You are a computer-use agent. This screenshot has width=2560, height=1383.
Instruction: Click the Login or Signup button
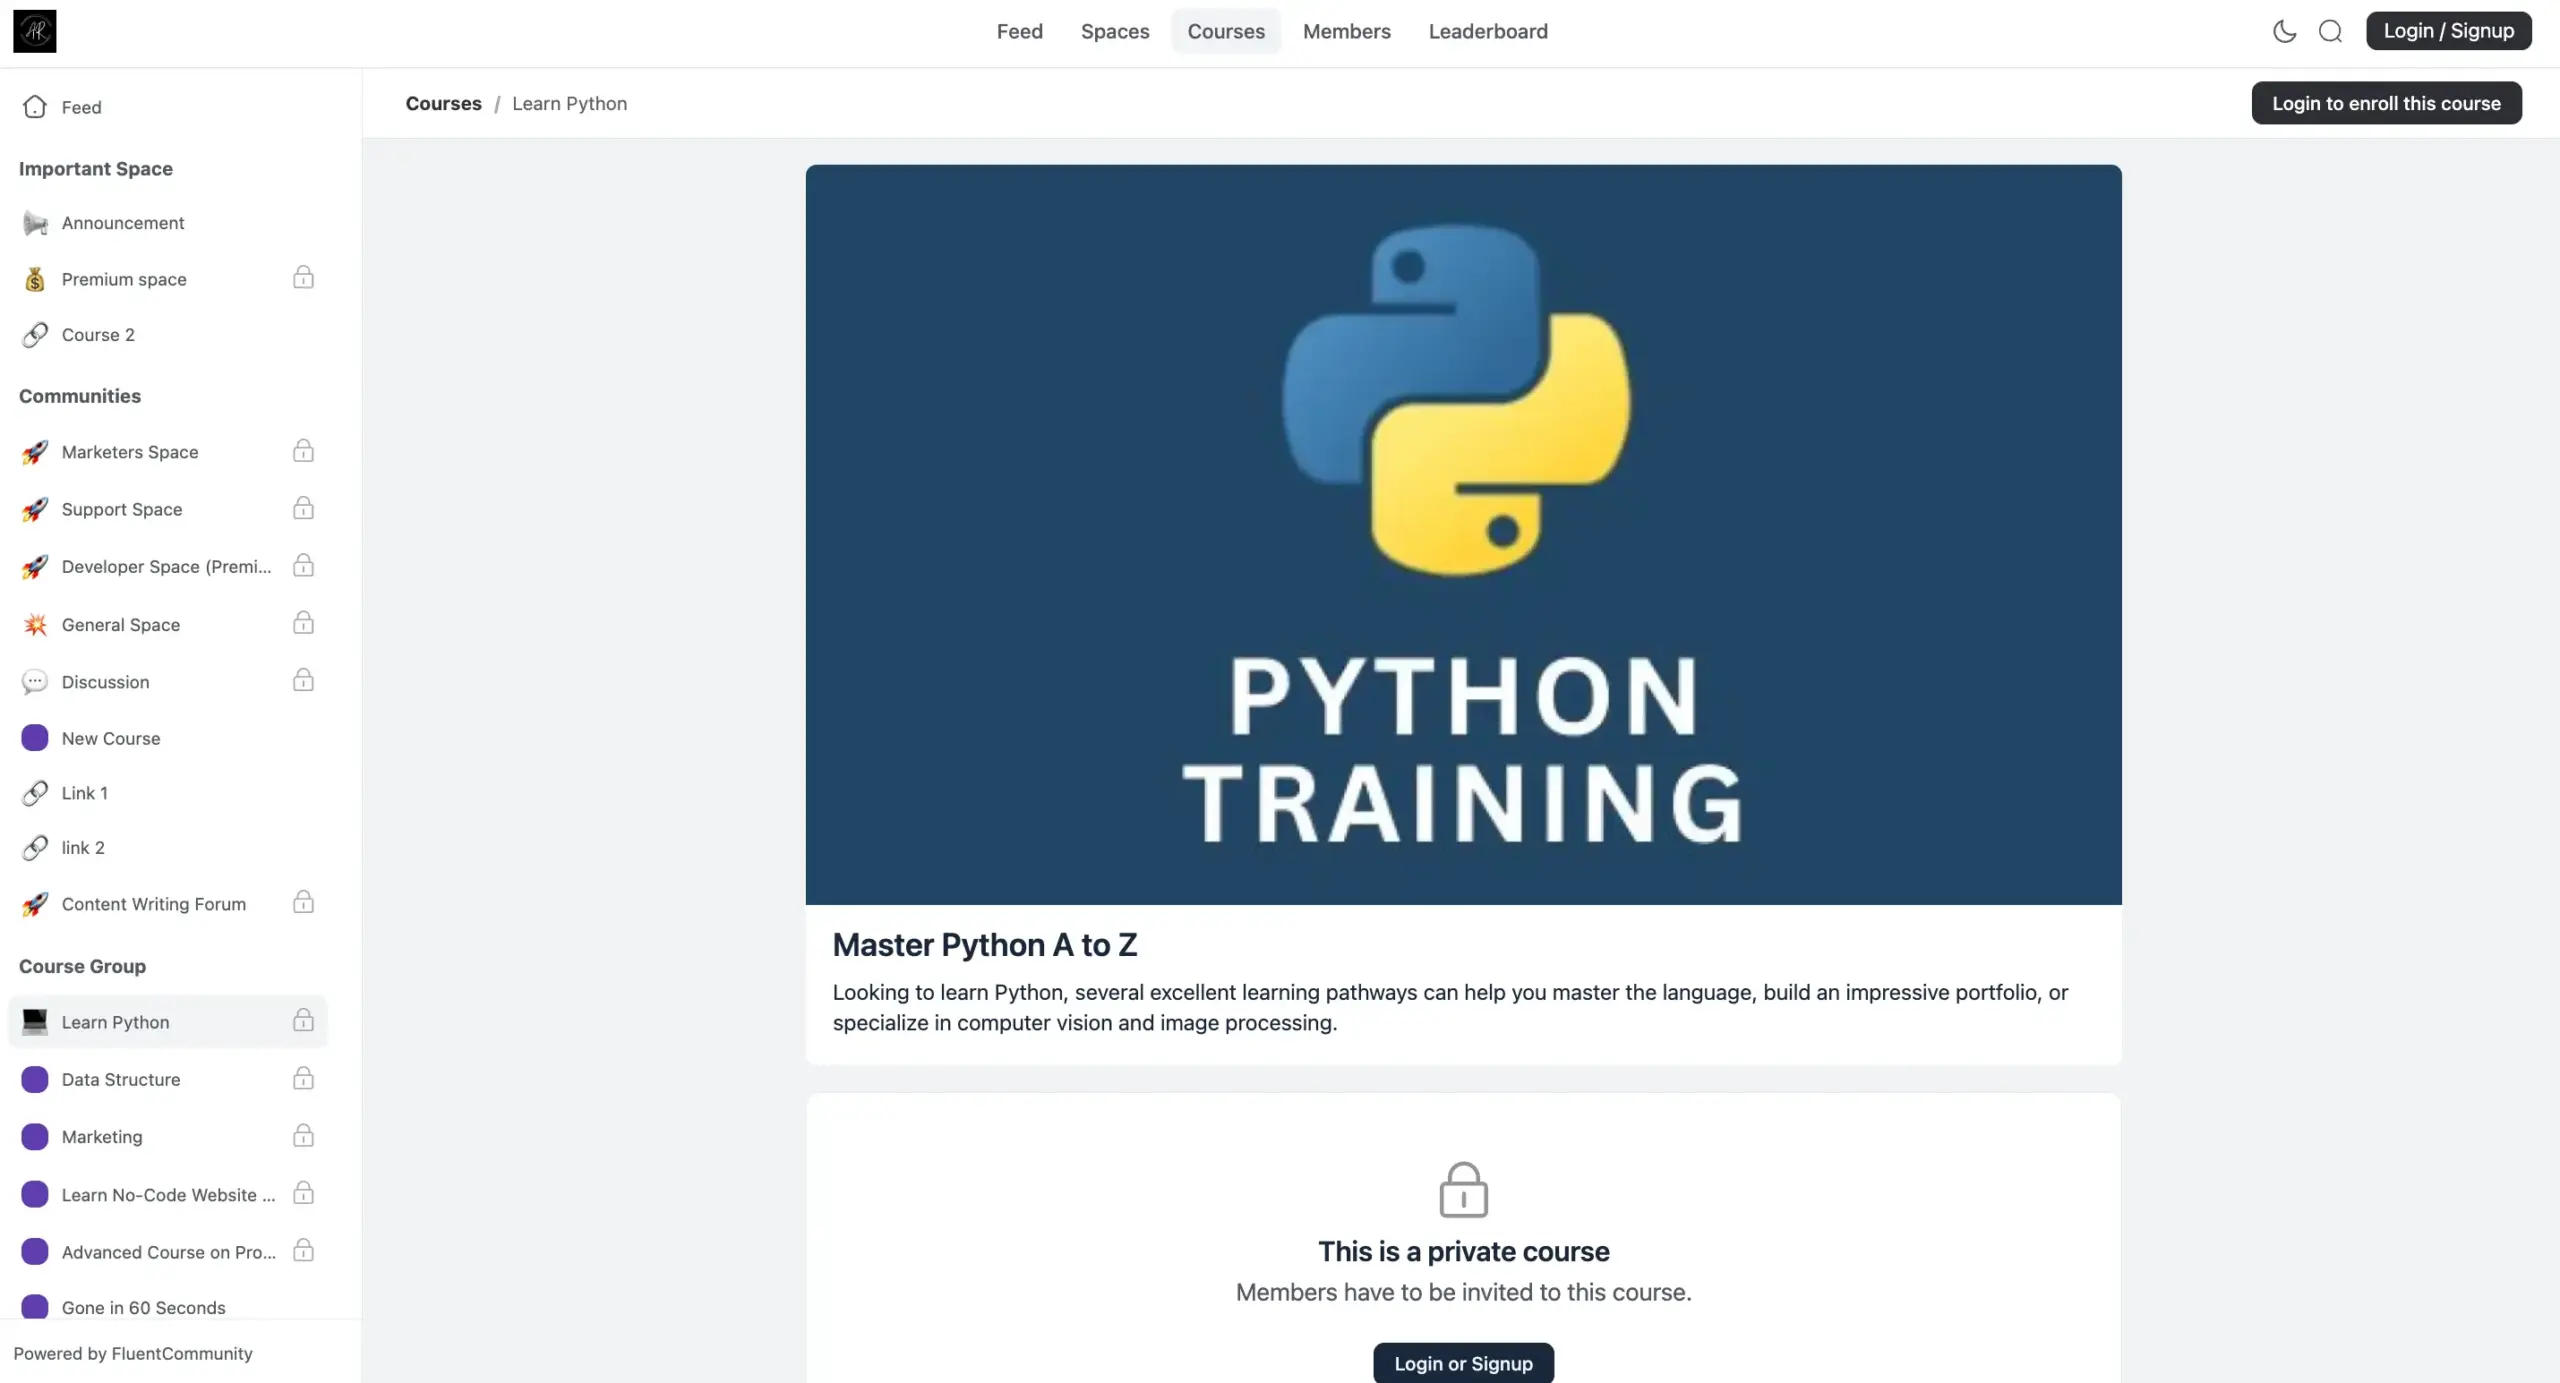pos(1463,1363)
